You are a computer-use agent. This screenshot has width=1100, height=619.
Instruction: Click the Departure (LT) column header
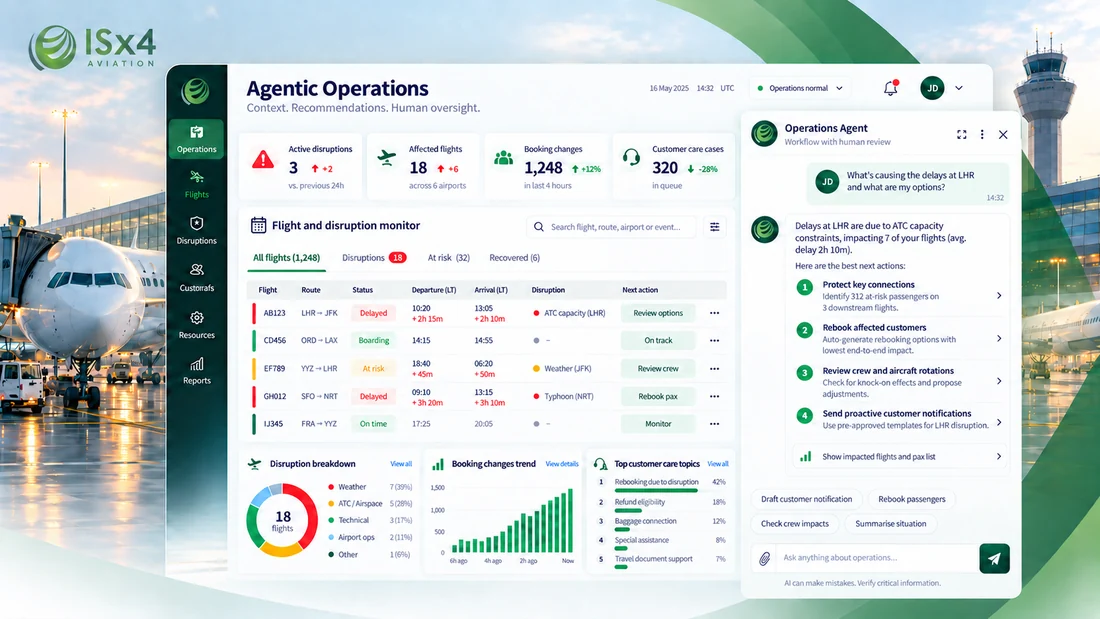434,290
